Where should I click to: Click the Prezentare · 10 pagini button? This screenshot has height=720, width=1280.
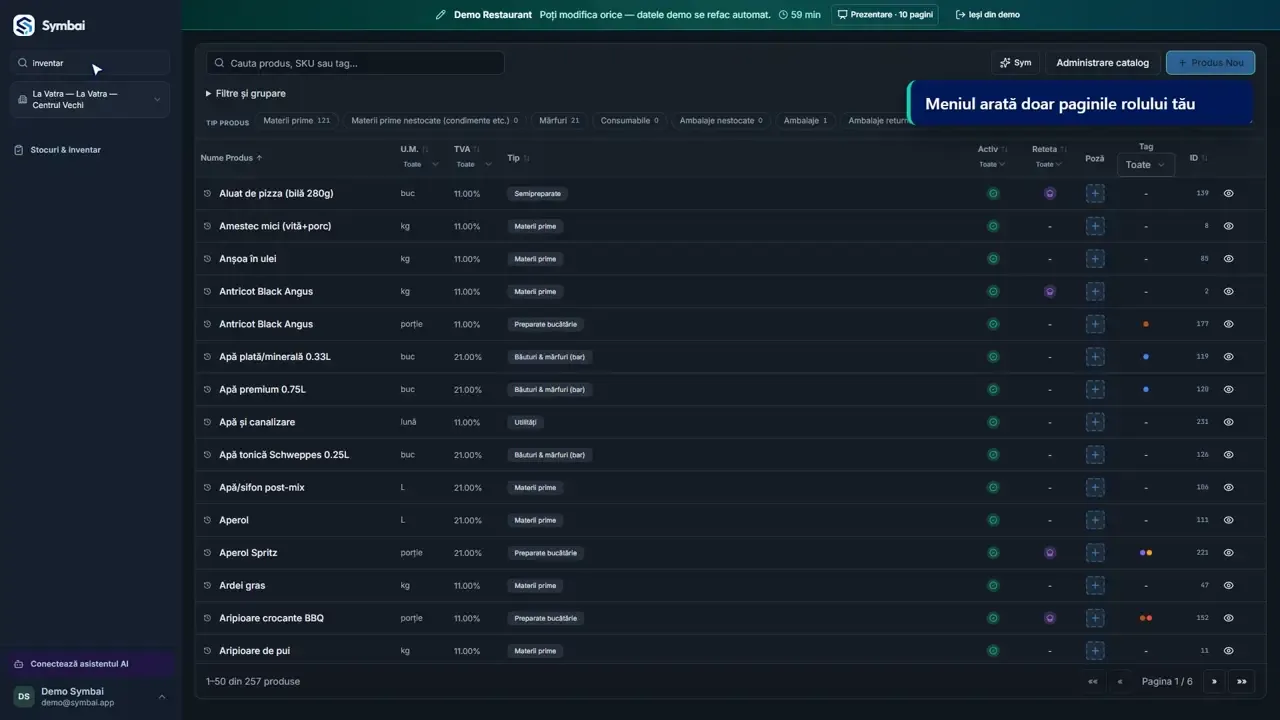click(x=887, y=15)
